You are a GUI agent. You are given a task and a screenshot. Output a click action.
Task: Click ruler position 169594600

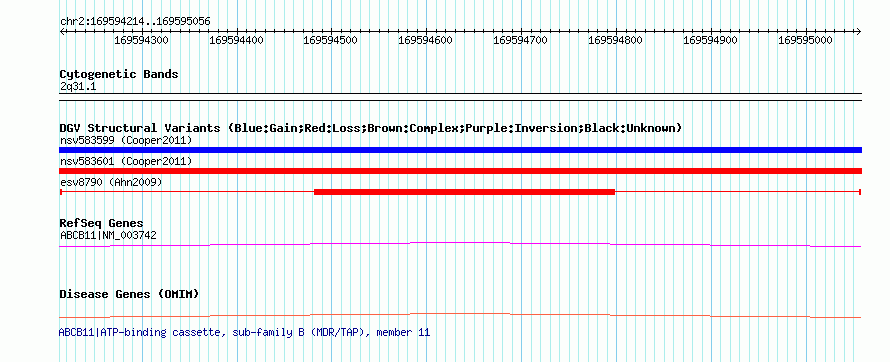coord(426,41)
